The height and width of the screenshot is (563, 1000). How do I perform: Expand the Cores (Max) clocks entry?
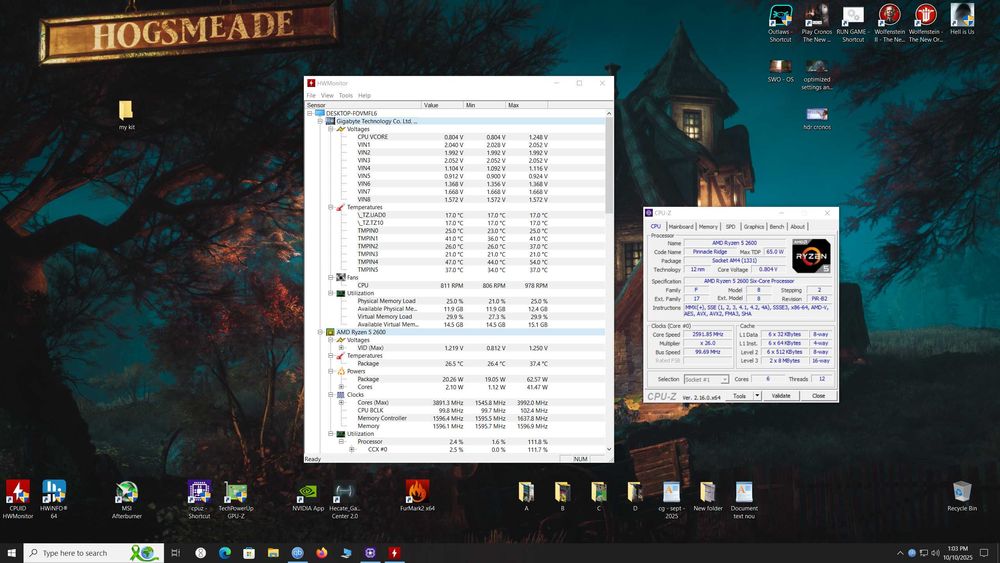(340, 402)
